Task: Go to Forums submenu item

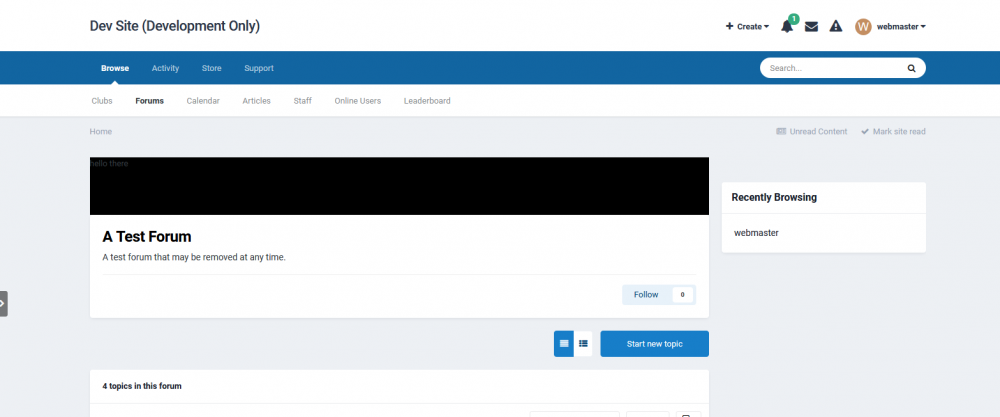Action: [x=149, y=101]
